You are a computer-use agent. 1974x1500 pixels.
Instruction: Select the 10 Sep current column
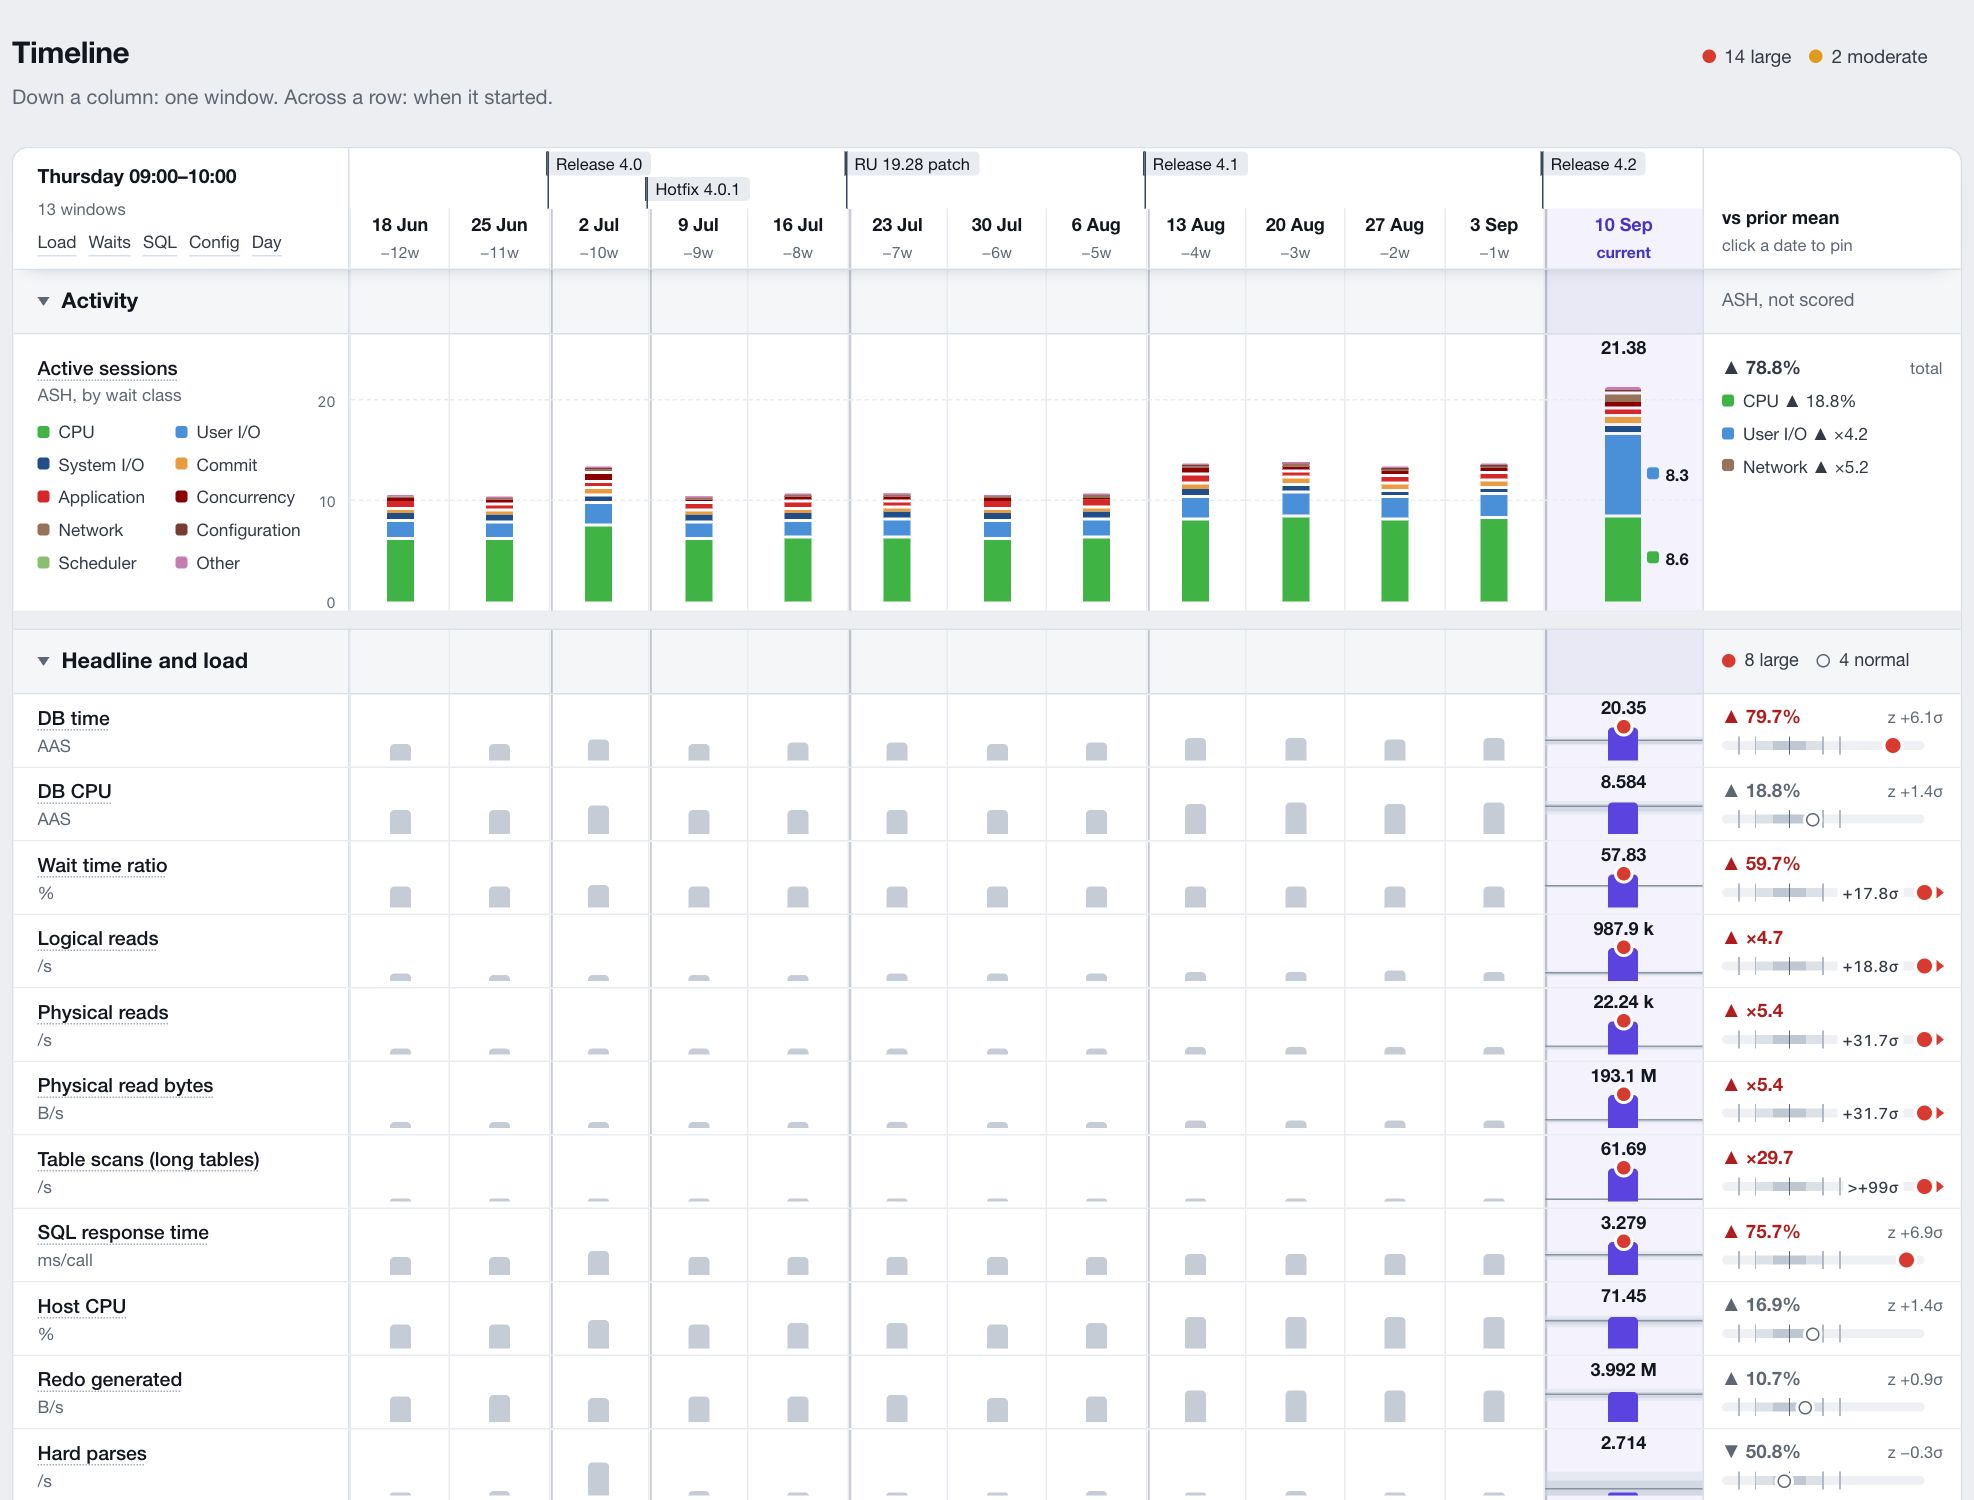1623,237
